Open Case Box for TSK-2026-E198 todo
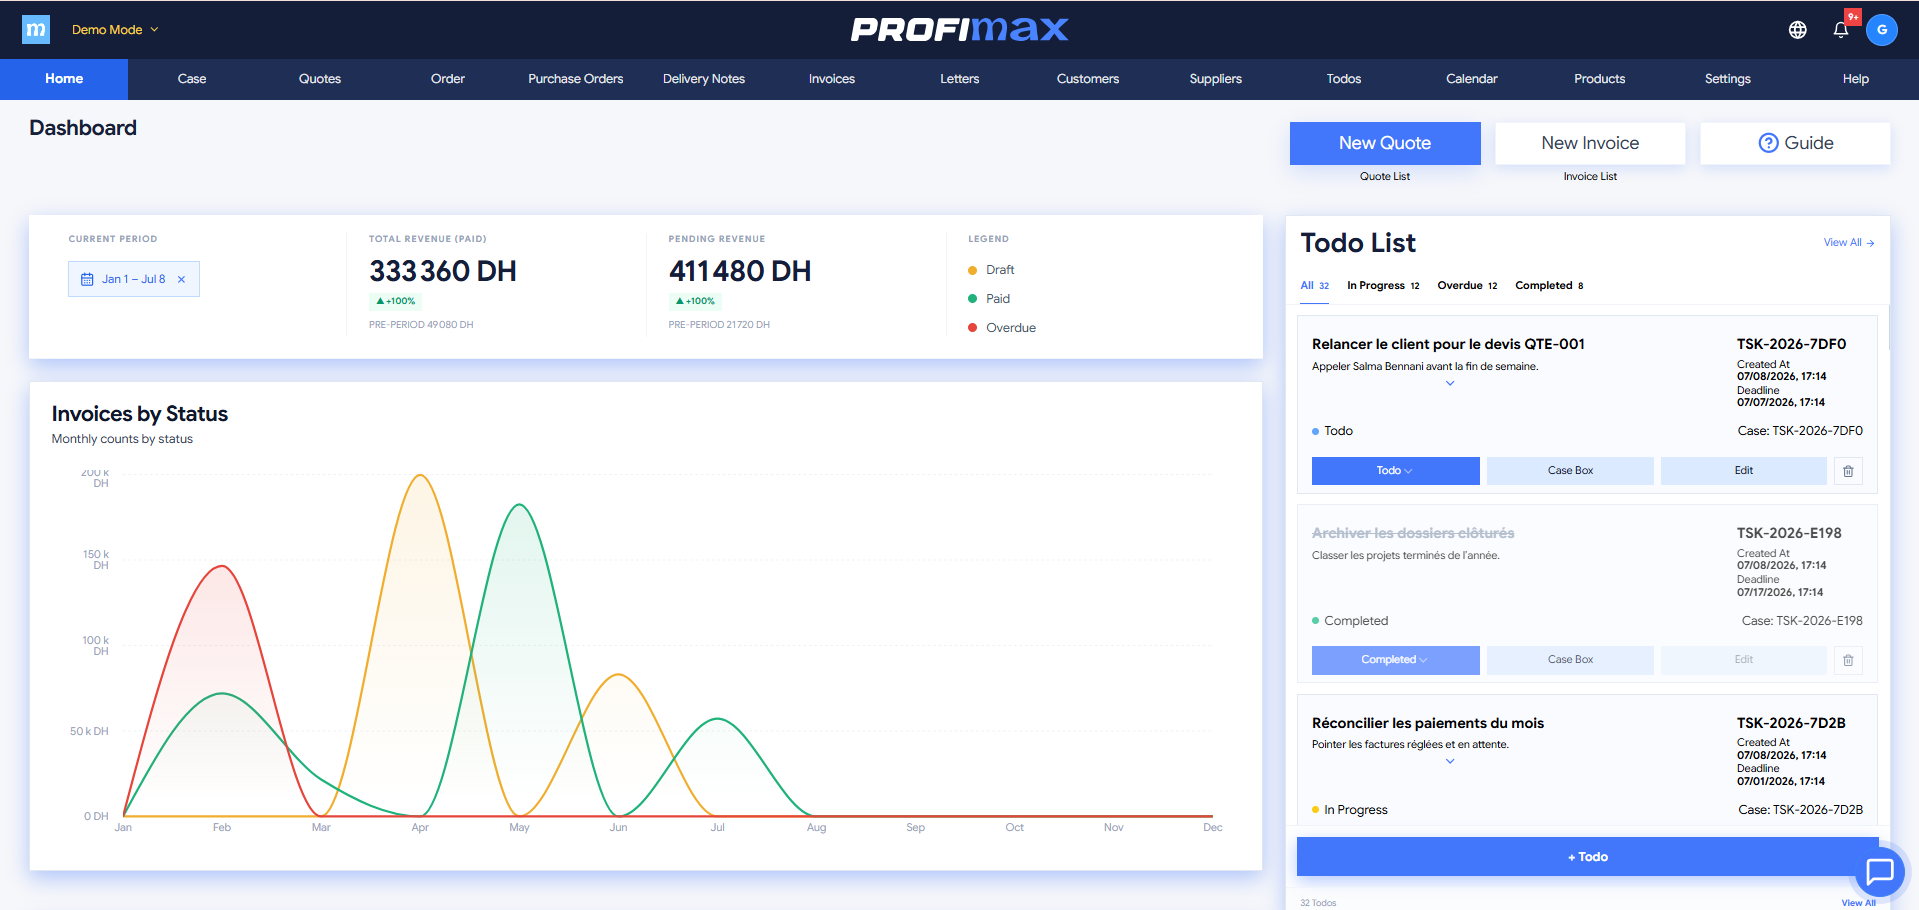The image size is (1919, 910). pyautogui.click(x=1570, y=660)
